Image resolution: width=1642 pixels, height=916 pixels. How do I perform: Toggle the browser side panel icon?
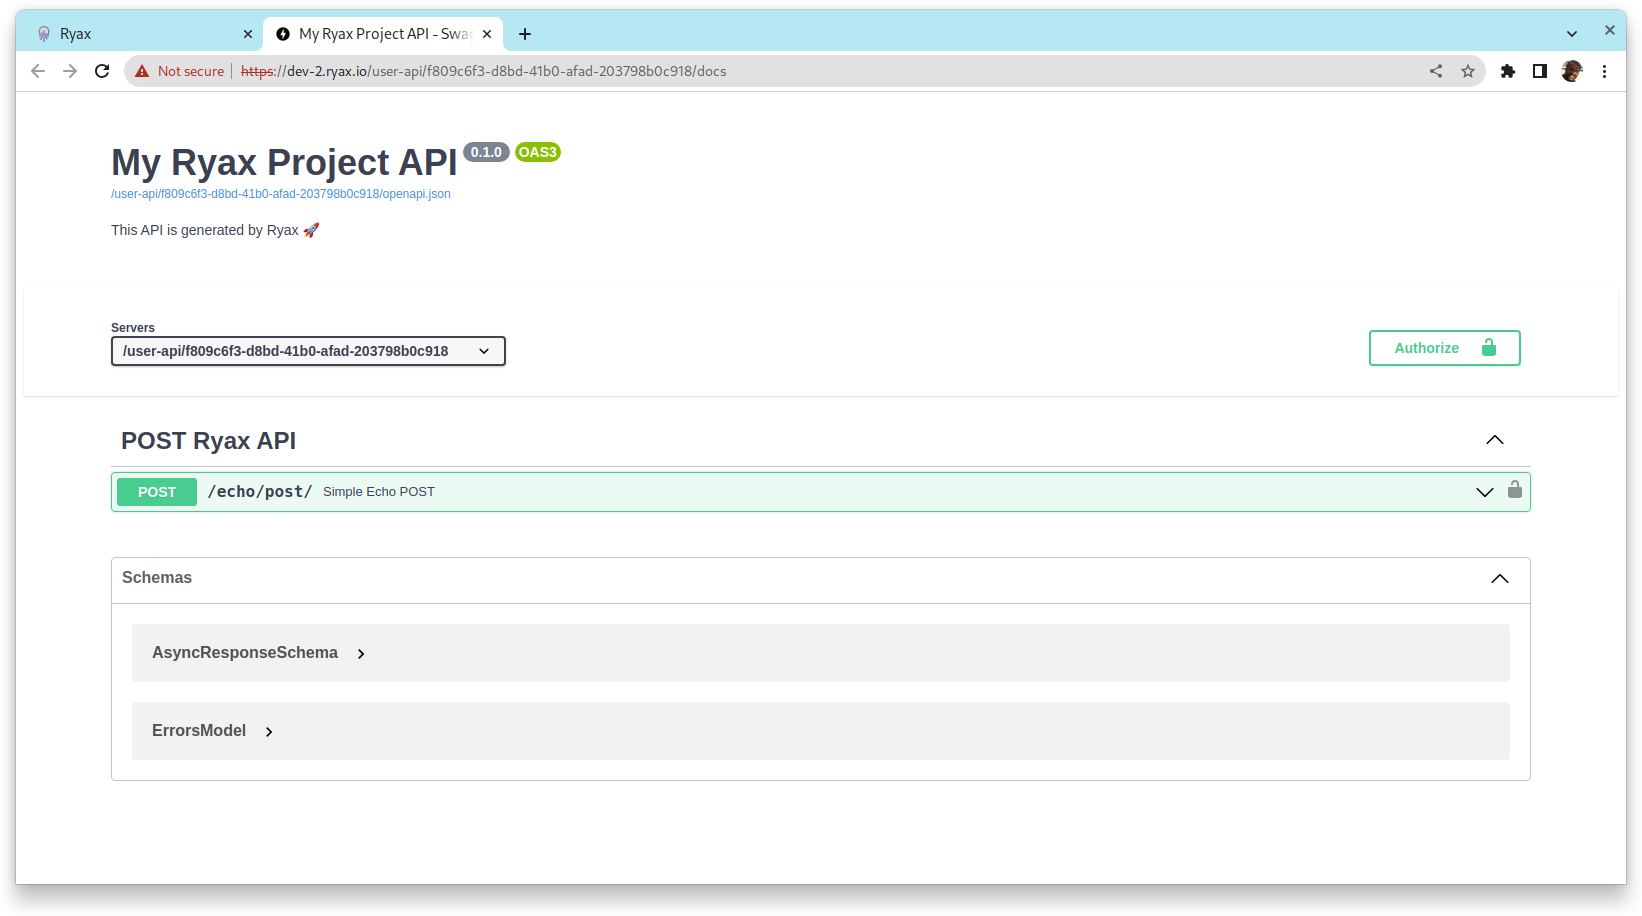[1539, 71]
